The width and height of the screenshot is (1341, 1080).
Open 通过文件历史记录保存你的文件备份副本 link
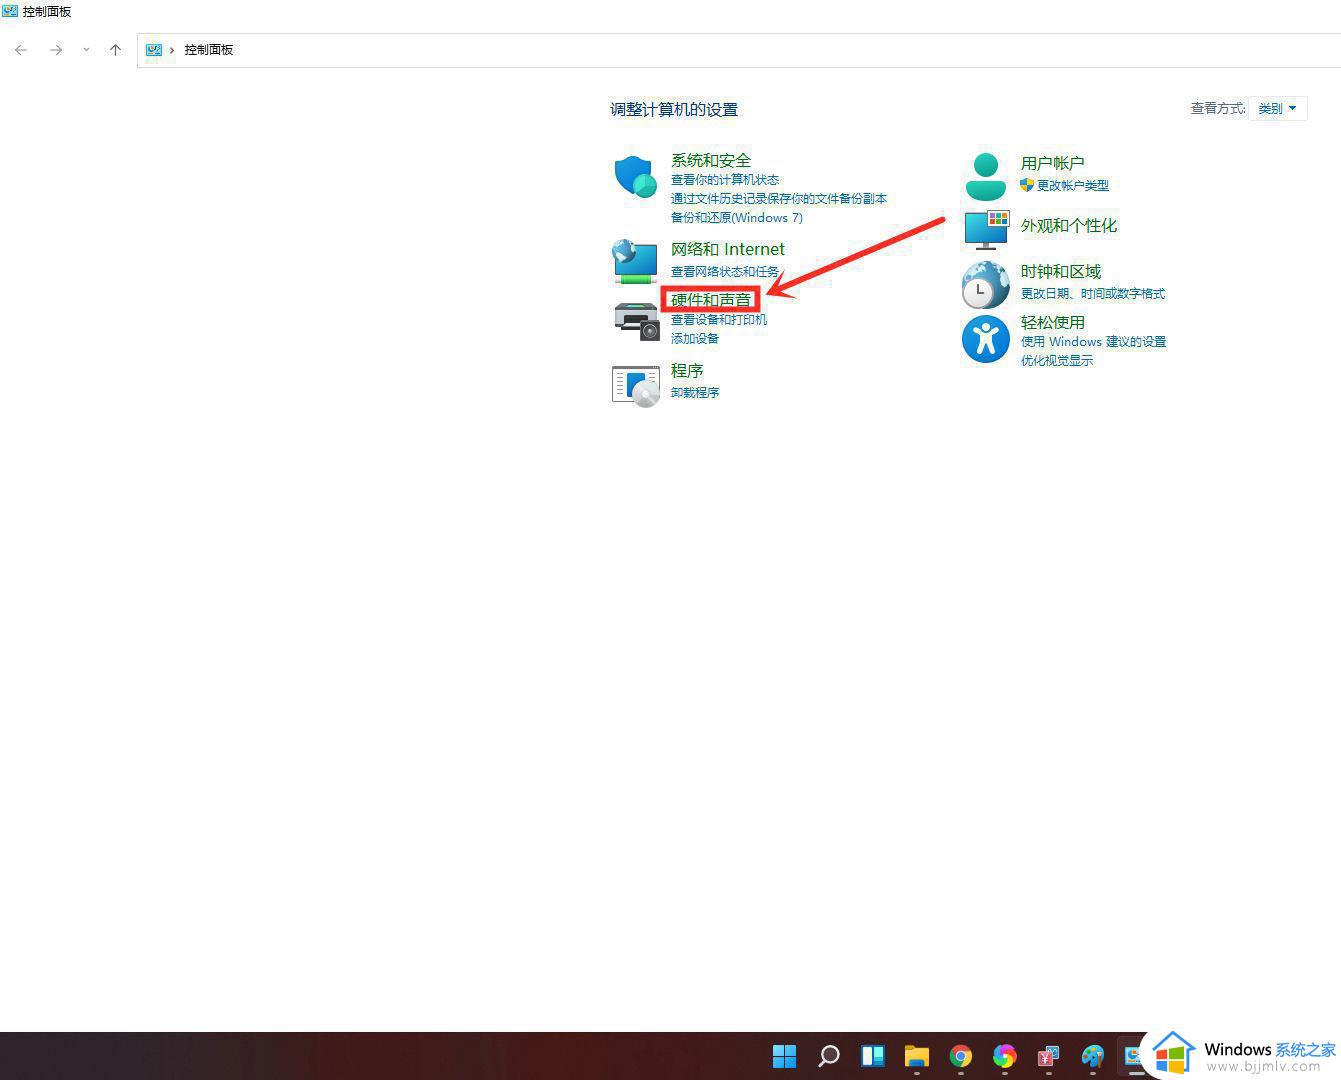778,199
